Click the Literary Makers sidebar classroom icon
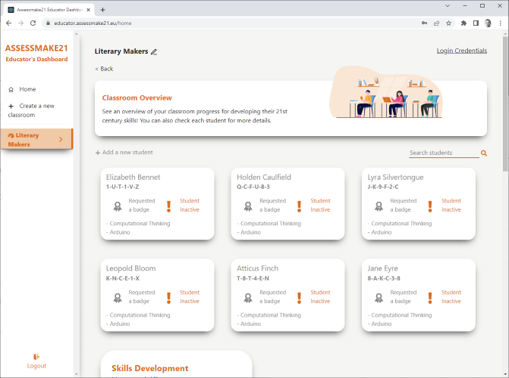Screen dimensions: 509x378 coord(11,135)
